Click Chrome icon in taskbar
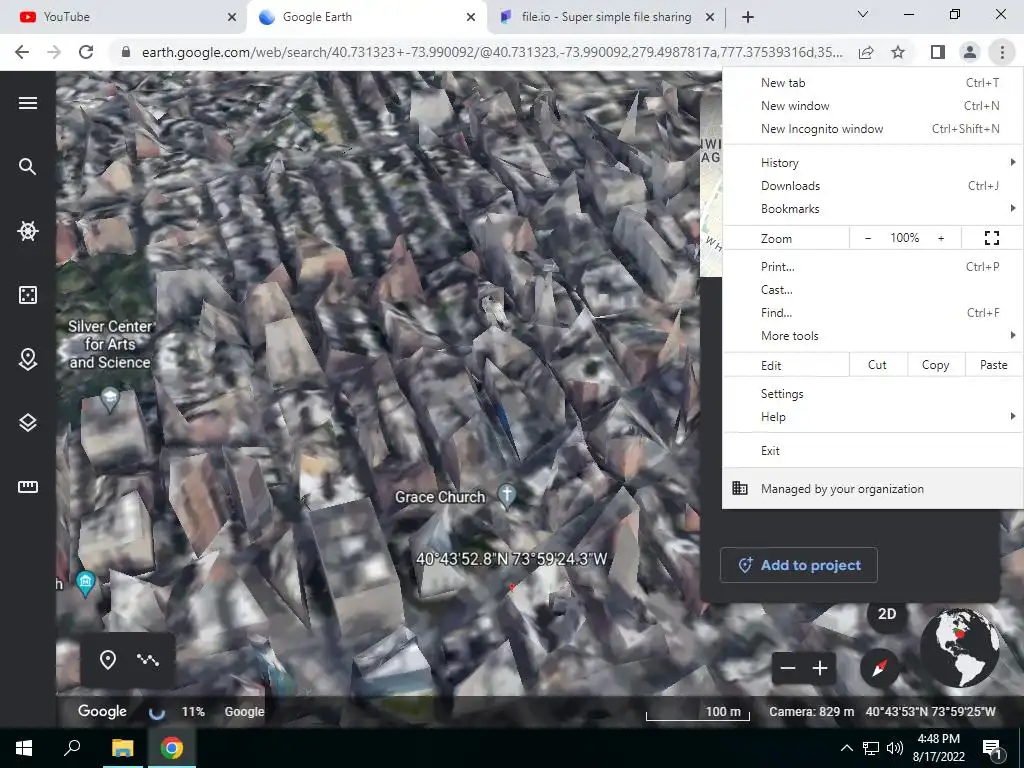 pos(172,748)
